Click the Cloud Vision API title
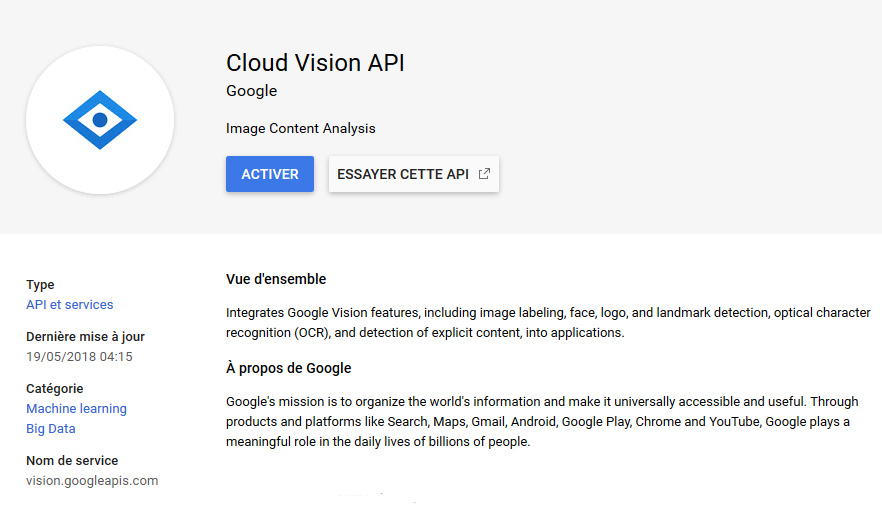Screen dimensions: 882x520 (x=315, y=62)
